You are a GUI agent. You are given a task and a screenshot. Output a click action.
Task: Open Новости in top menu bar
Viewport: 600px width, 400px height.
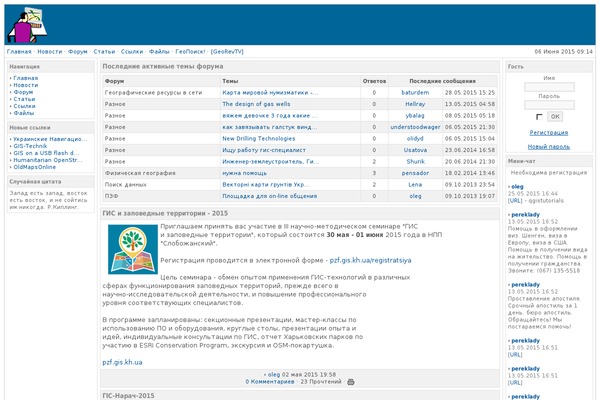pos(50,52)
